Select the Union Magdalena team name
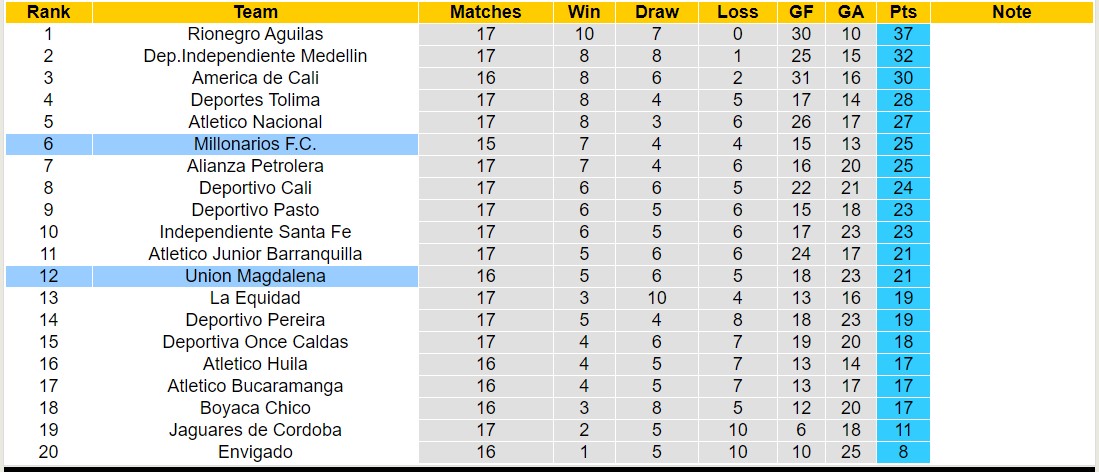 pos(255,276)
